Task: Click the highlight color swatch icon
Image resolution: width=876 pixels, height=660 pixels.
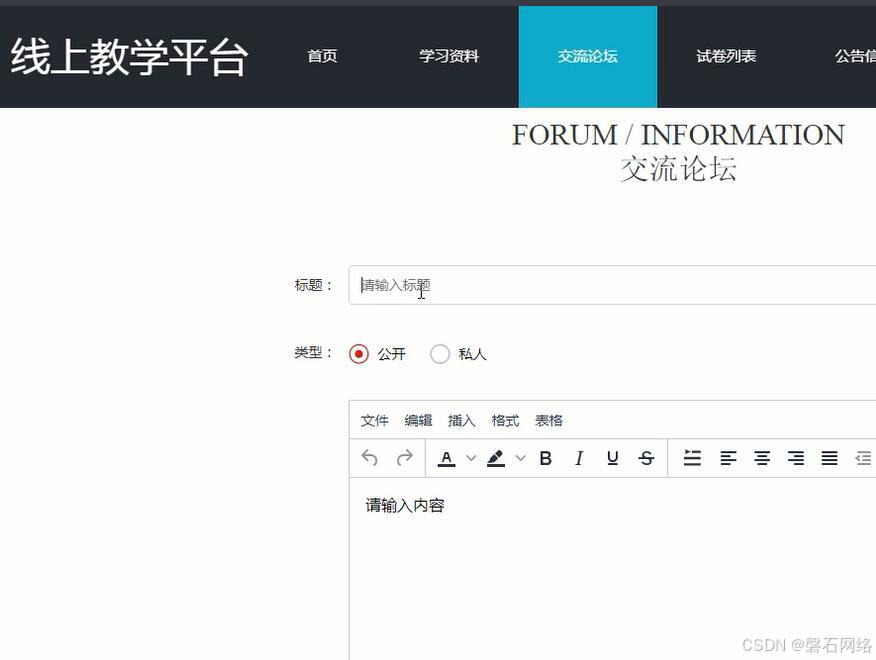Action: pyautogui.click(x=495, y=458)
